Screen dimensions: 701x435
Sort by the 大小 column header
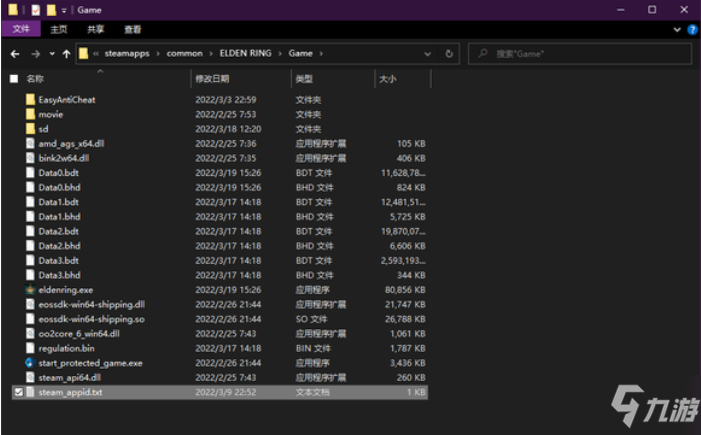(x=388, y=79)
